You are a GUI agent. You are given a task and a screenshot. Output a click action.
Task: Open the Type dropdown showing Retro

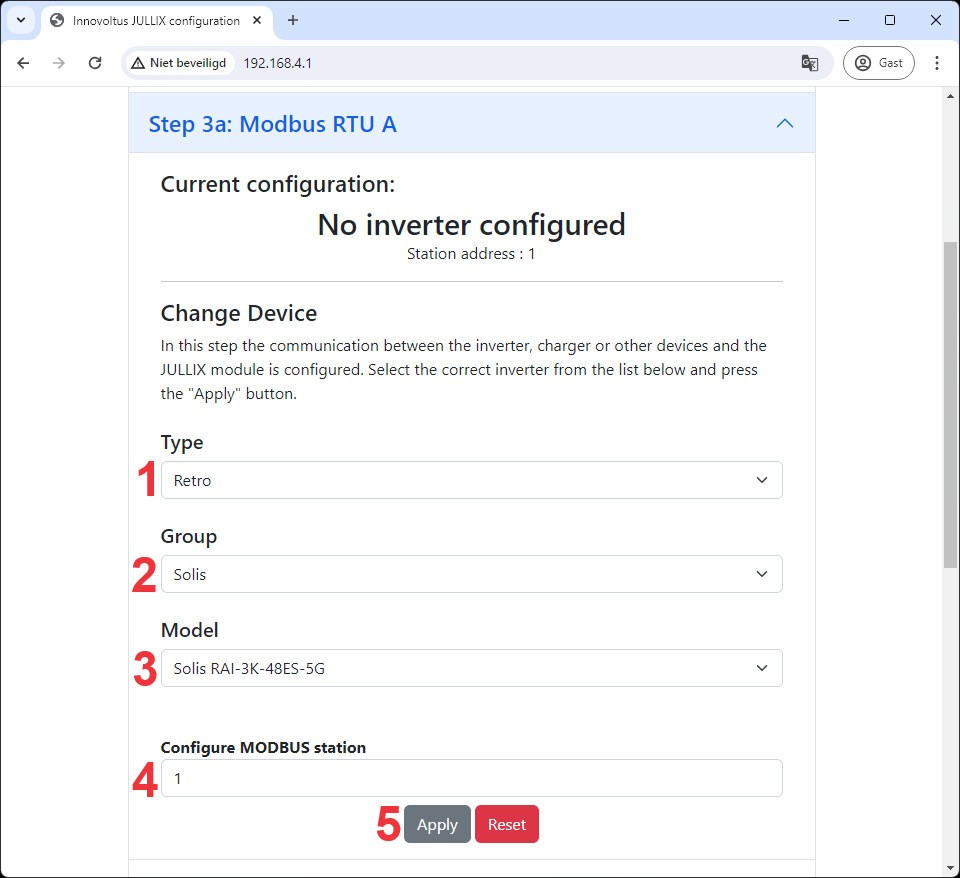click(471, 480)
